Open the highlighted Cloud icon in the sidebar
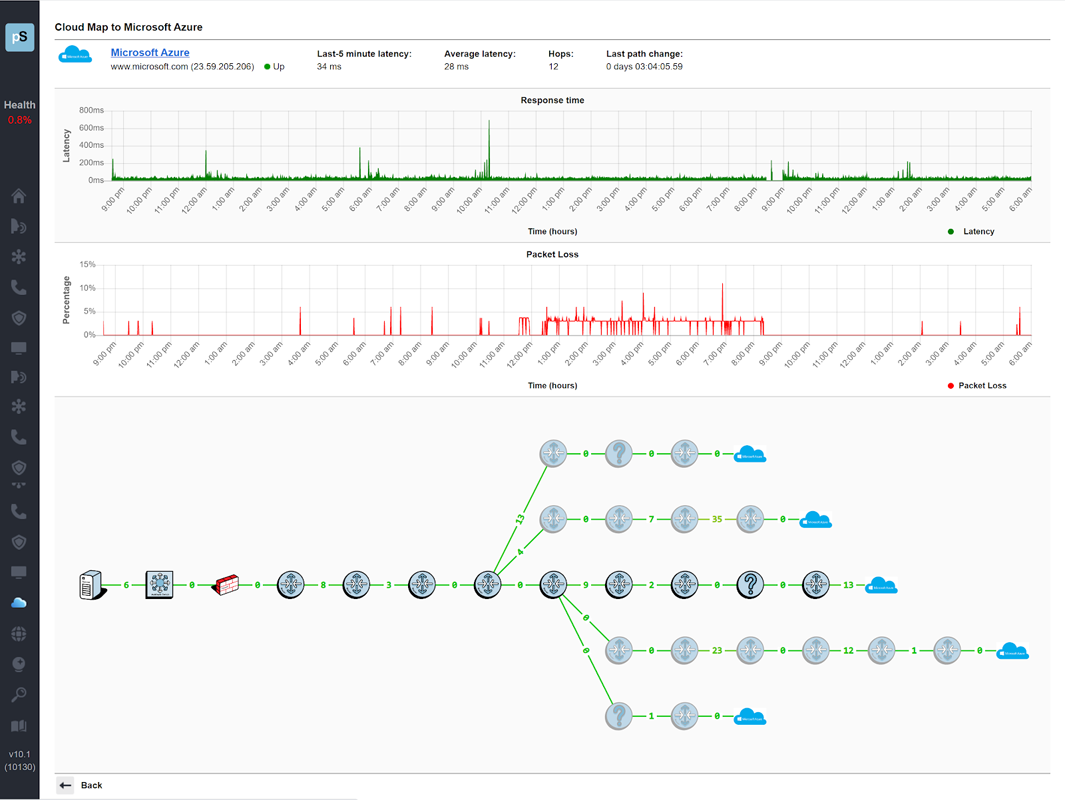The image size is (1065, 800). [19, 603]
